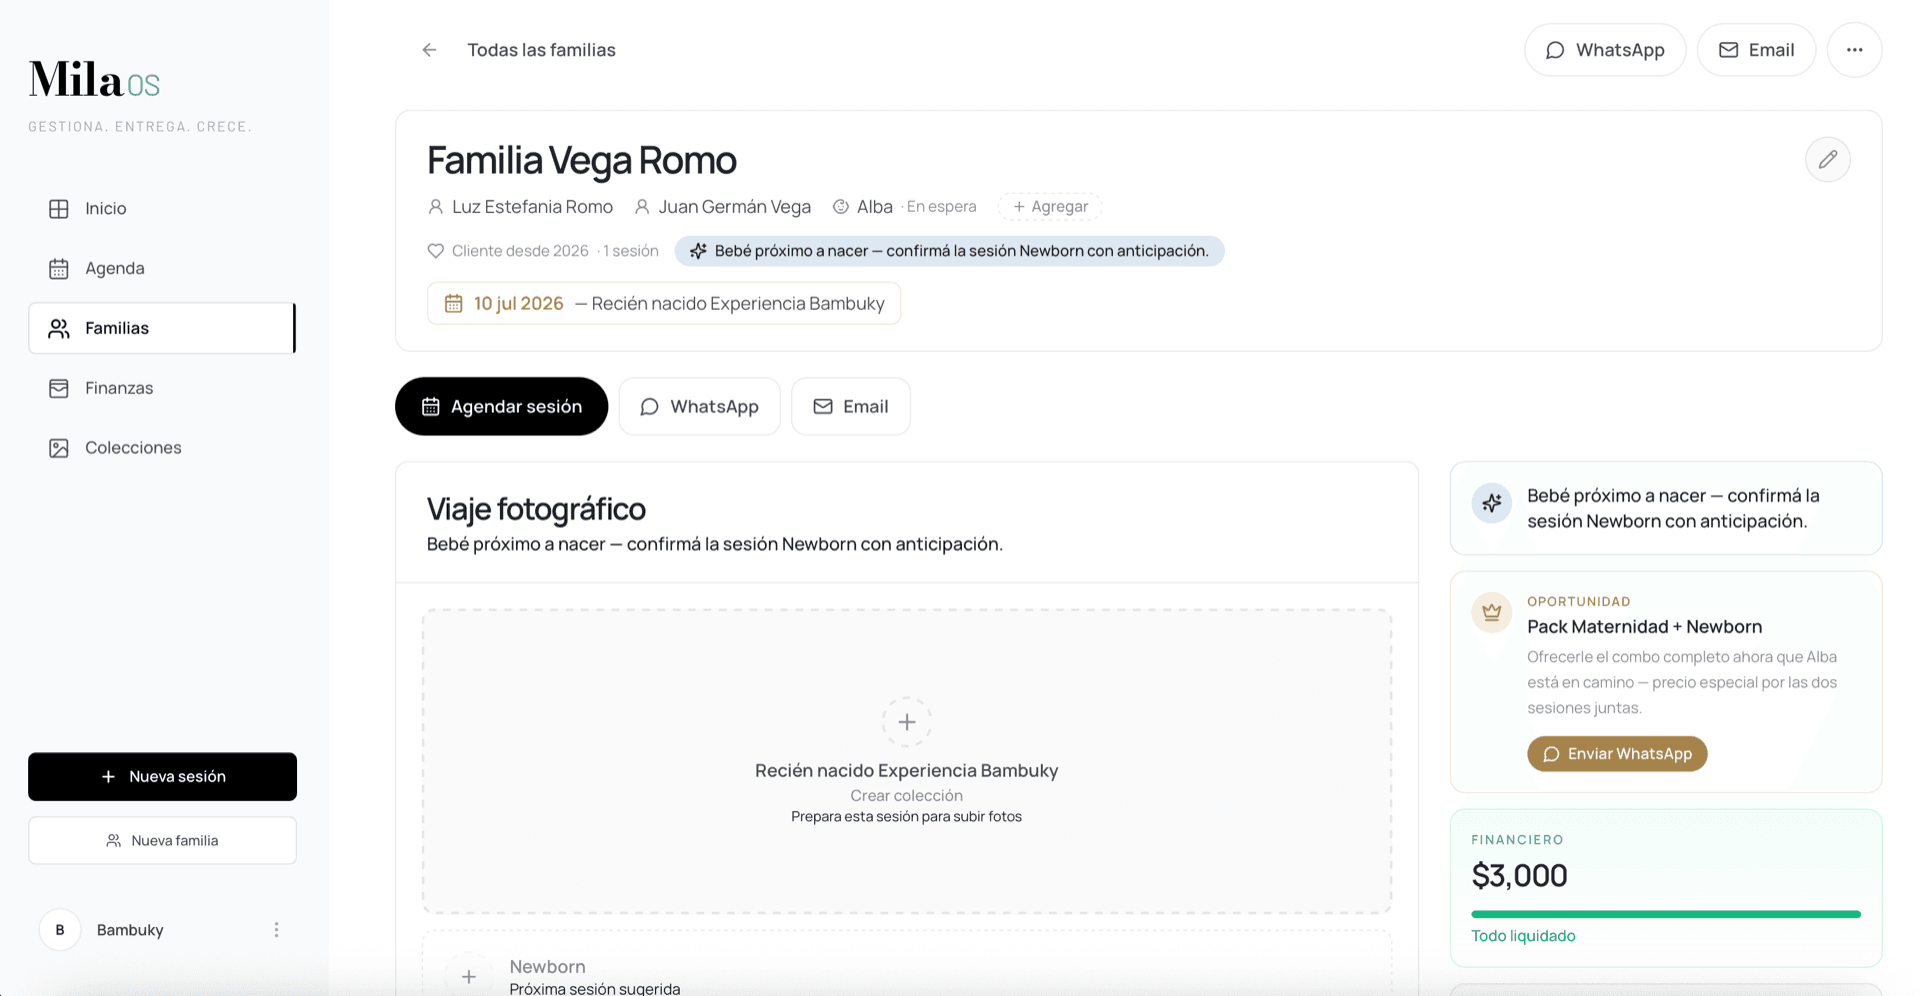This screenshot has width=1920, height=996.
Task: Click the crown icon in Oportunidad card
Action: click(1491, 611)
